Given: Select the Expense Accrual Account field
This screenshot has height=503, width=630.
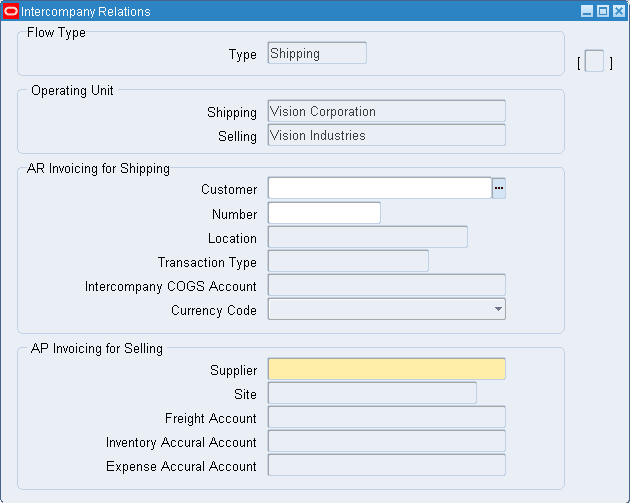Looking at the screenshot, I should point(386,465).
